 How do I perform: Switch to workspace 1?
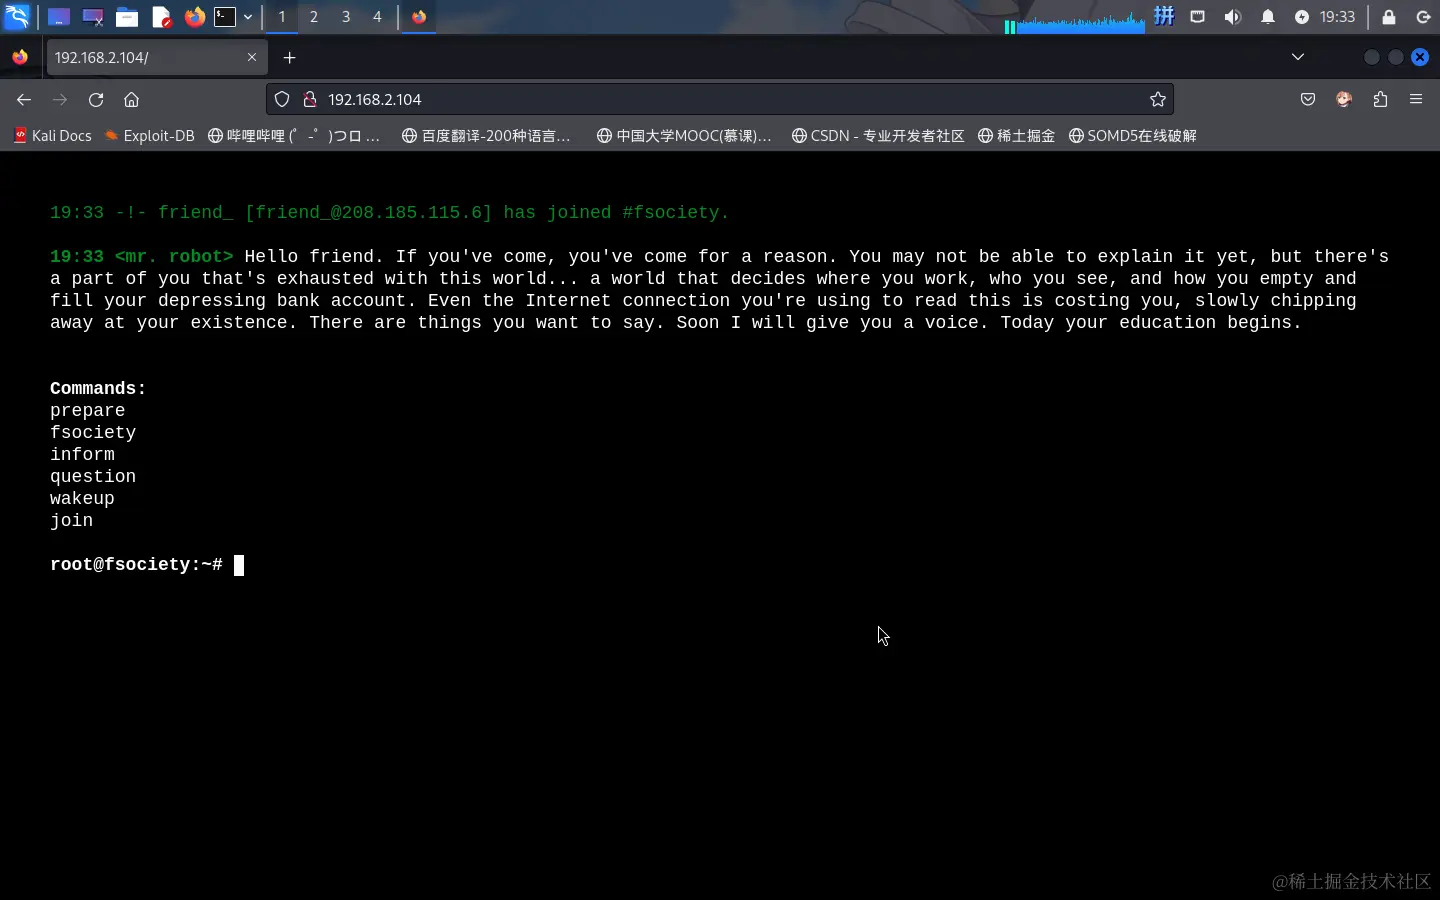tap(282, 17)
